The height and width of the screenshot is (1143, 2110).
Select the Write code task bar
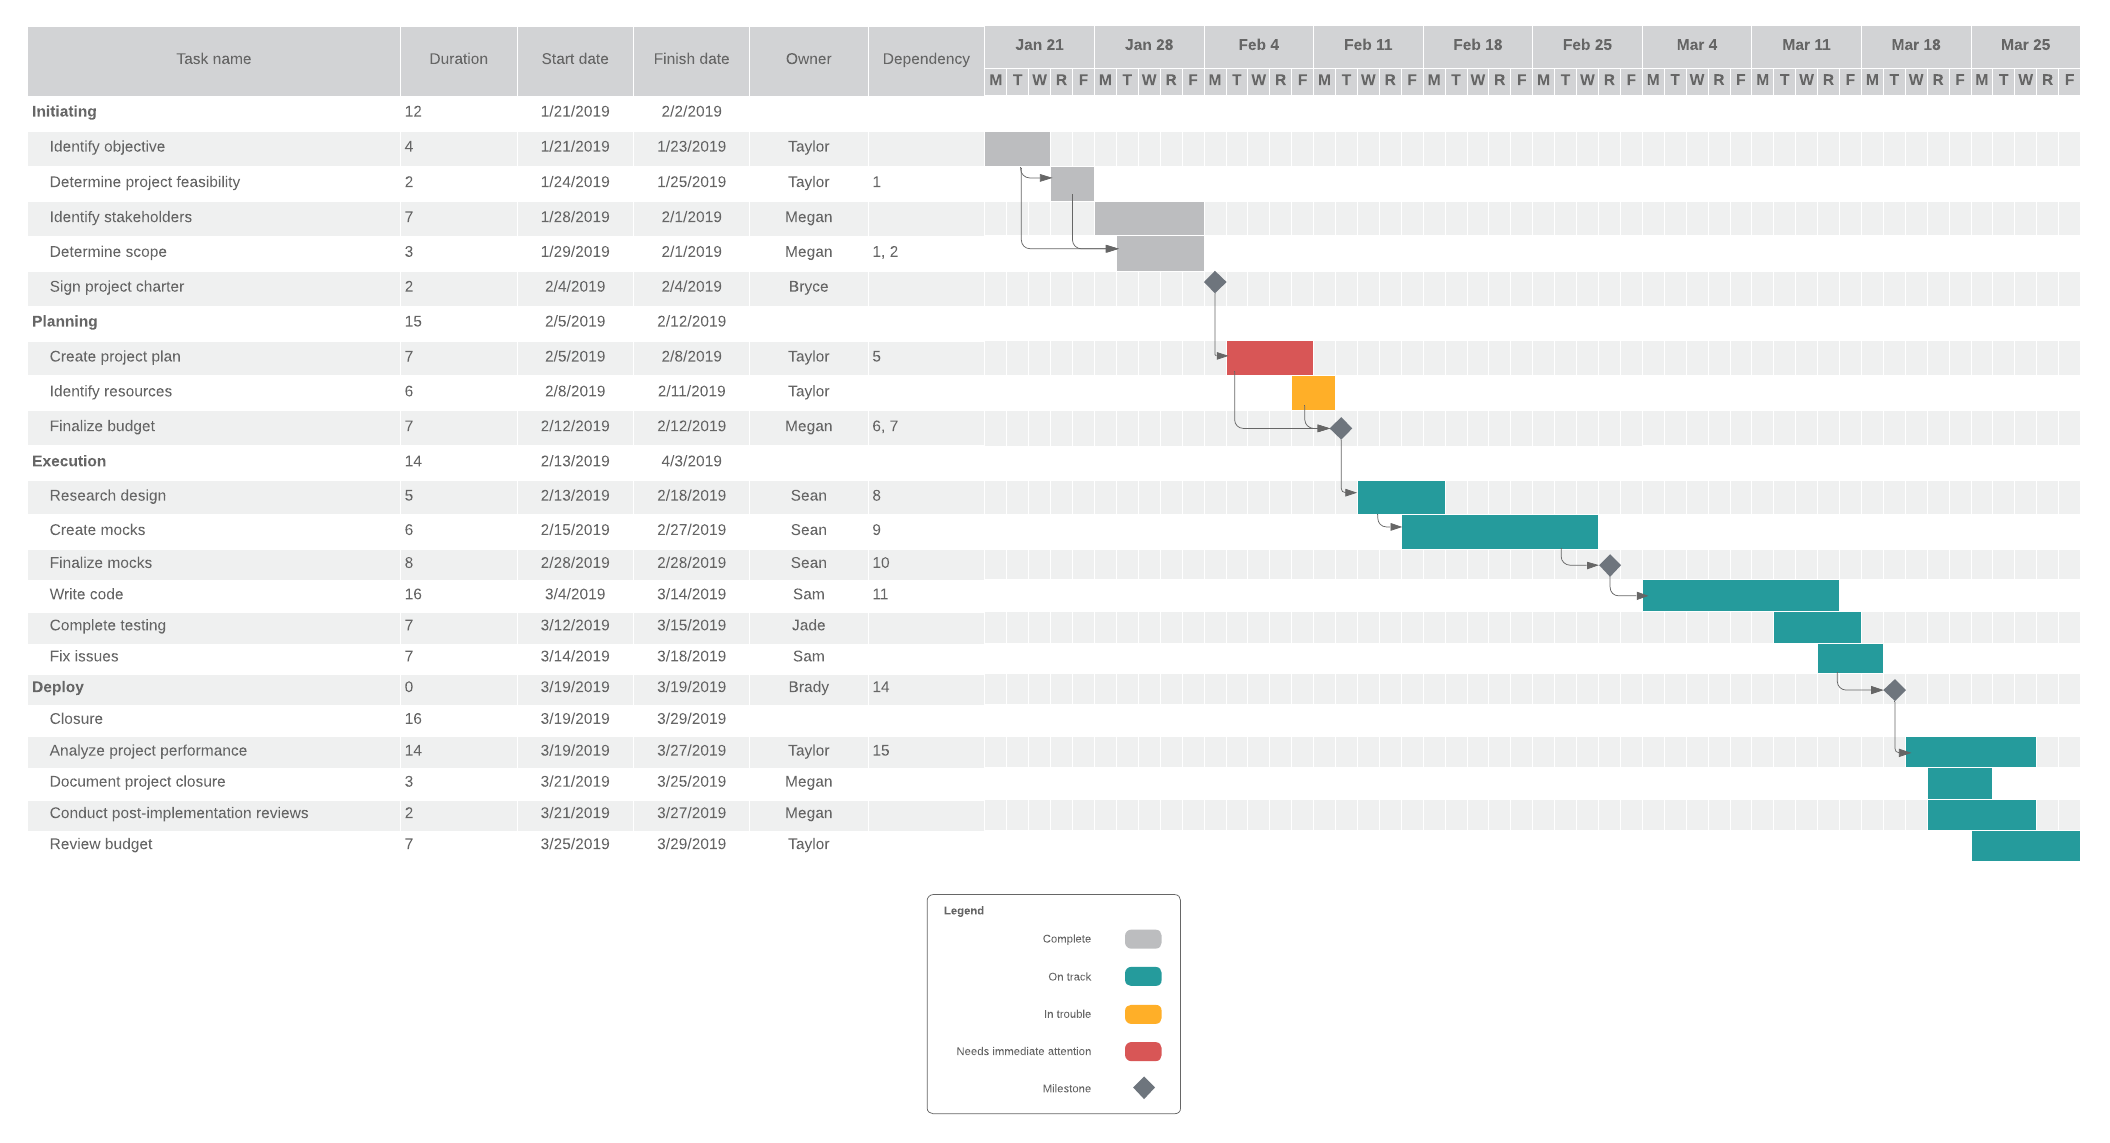1740,594
